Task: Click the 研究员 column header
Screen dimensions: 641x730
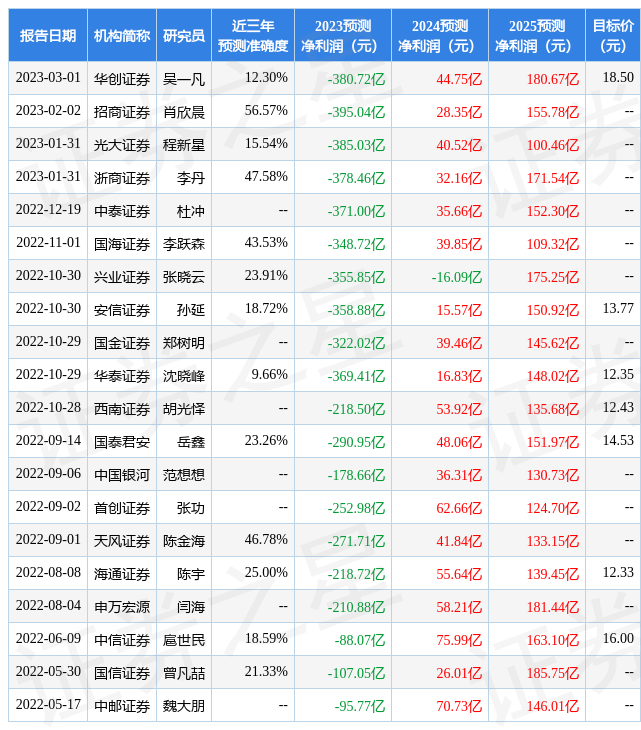Action: pos(184,36)
